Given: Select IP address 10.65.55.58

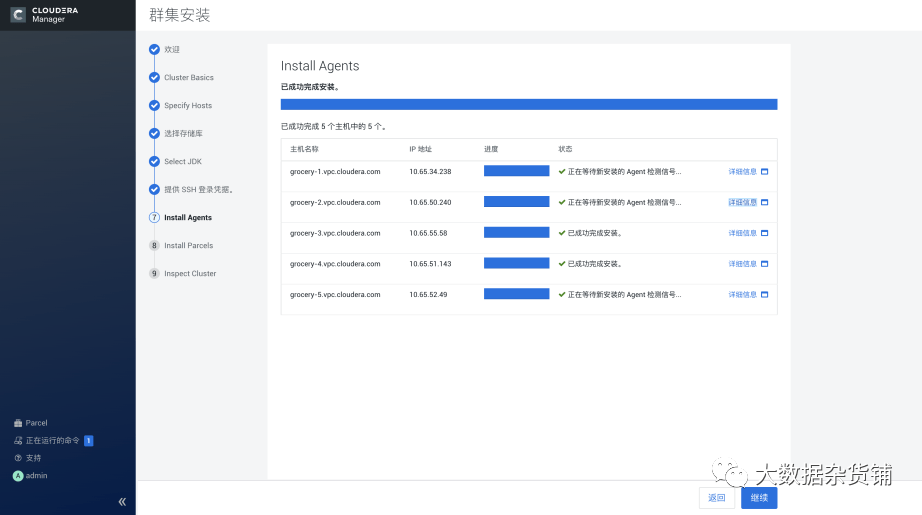Looking at the screenshot, I should point(428,233).
